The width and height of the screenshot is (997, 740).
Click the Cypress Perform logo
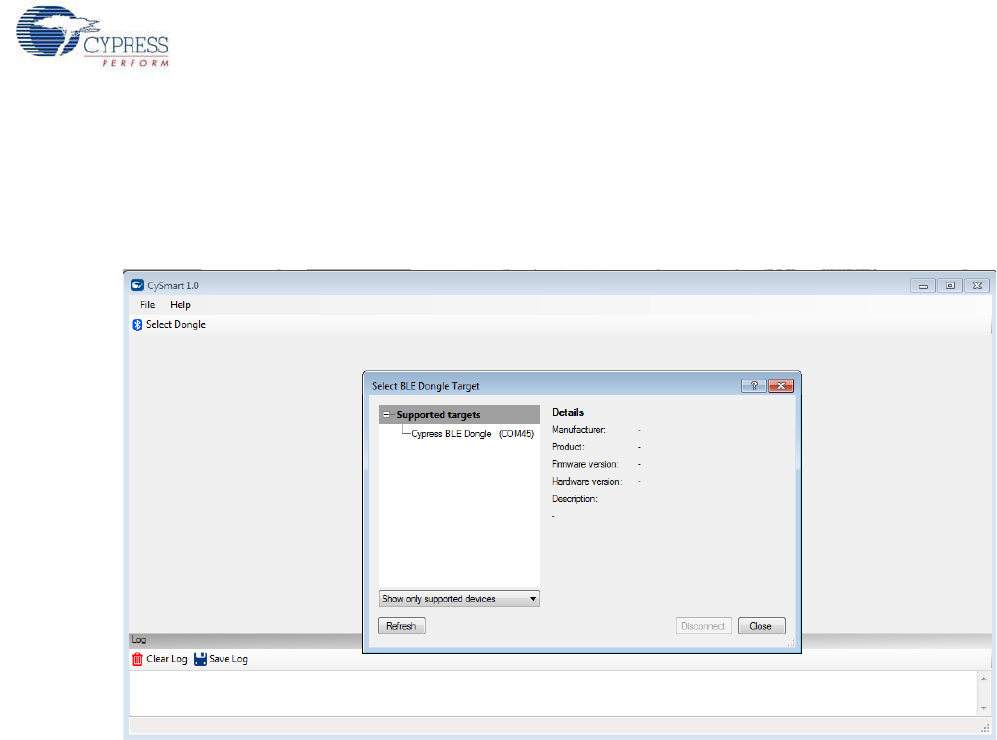pyautogui.click(x=93, y=36)
